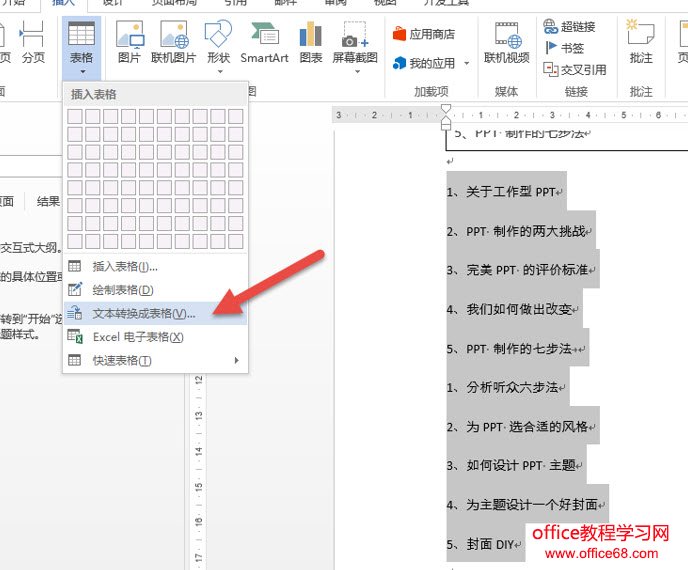Add a 书签 bookmark
The width and height of the screenshot is (688, 570).
click(564, 47)
